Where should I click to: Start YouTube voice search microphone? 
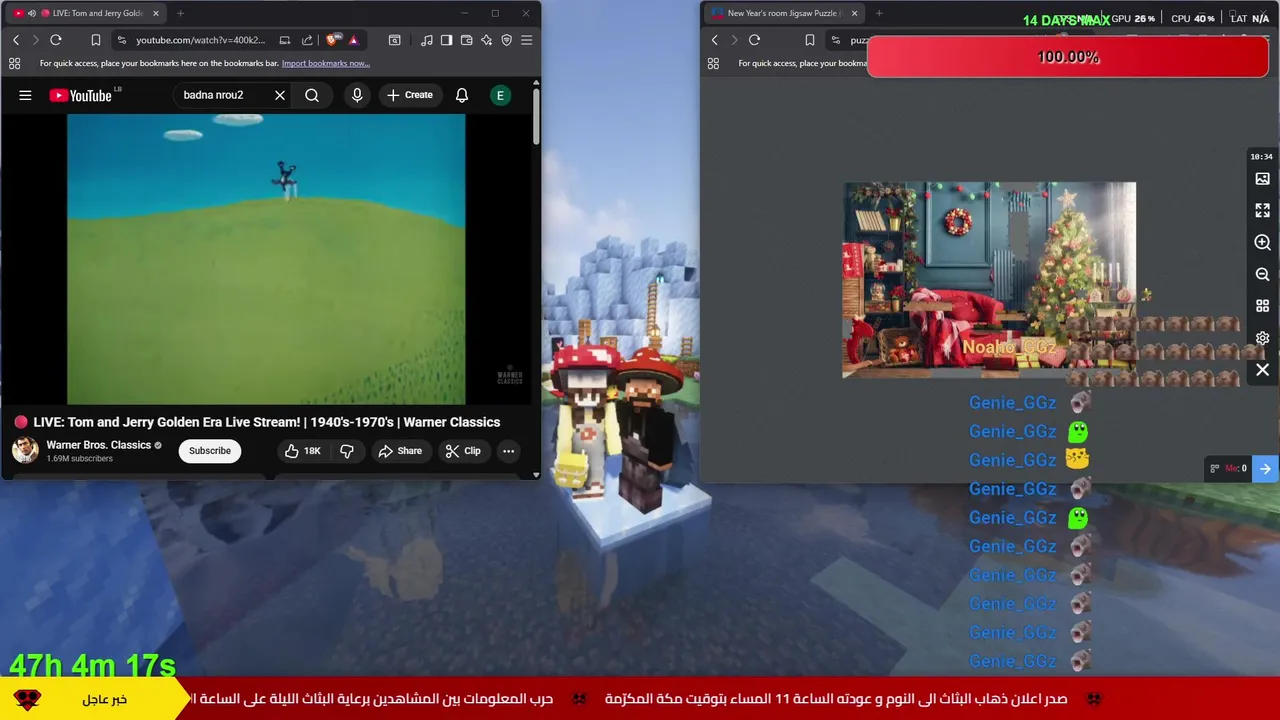click(357, 95)
